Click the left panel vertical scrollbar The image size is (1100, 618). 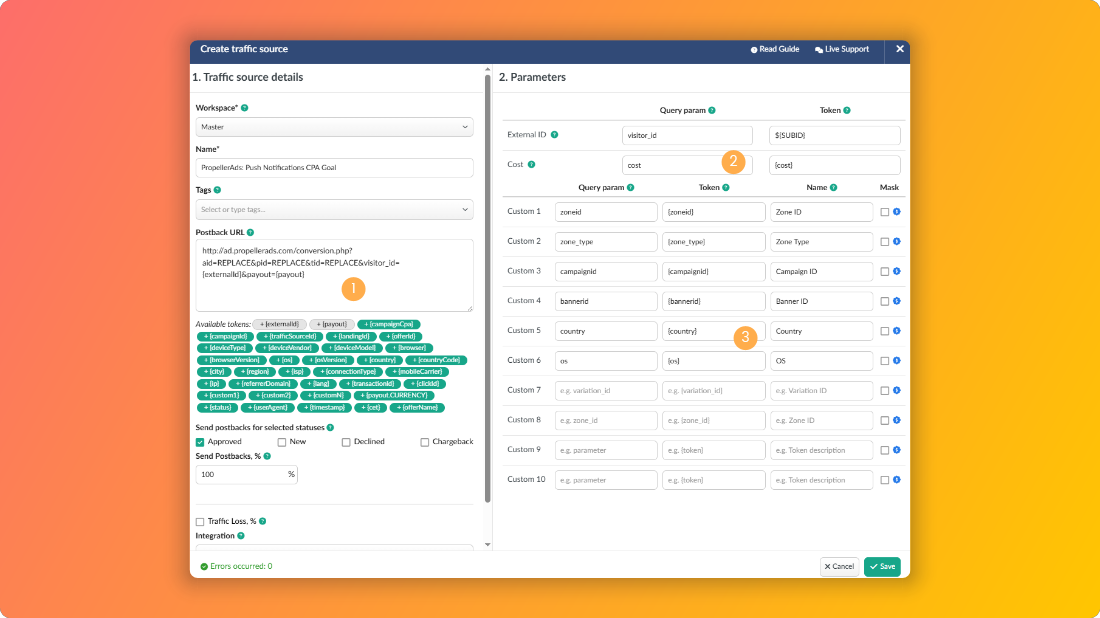tap(488, 288)
